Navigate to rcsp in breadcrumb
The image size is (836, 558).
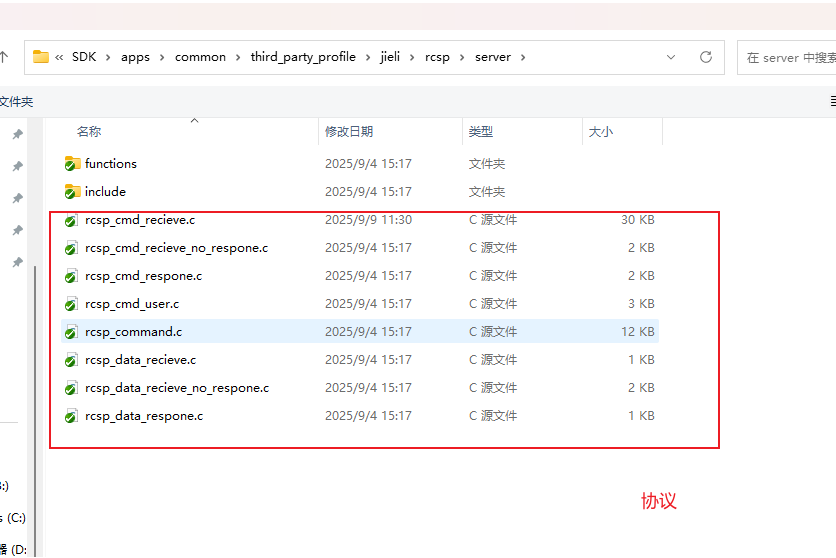click(437, 57)
